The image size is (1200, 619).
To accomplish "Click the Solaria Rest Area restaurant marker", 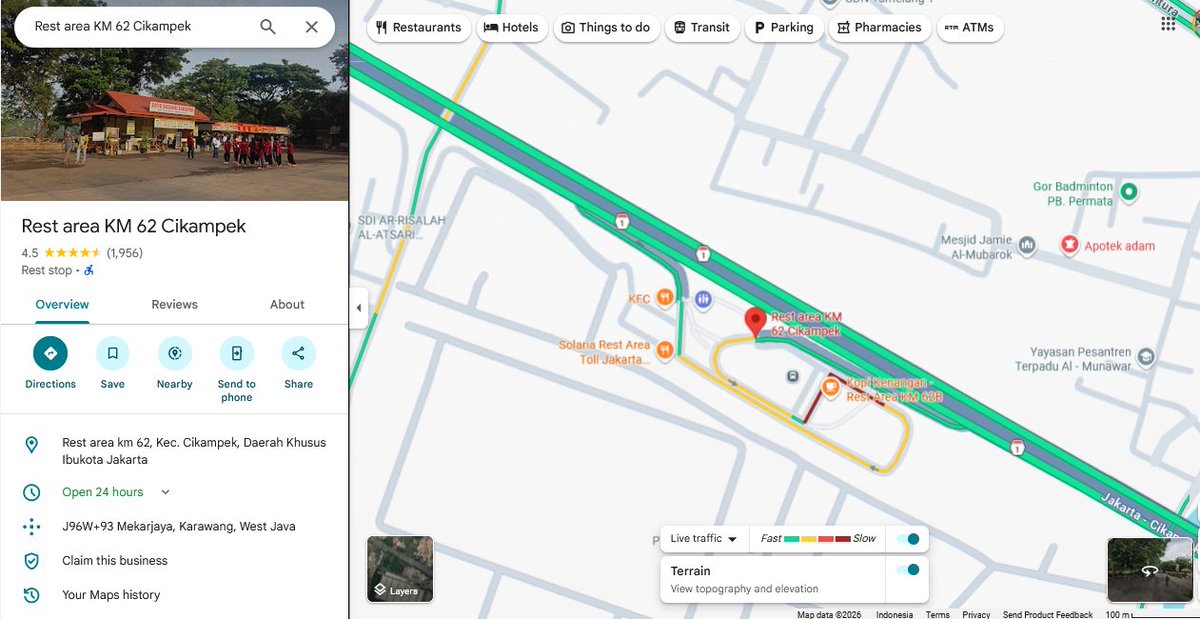I will point(665,350).
